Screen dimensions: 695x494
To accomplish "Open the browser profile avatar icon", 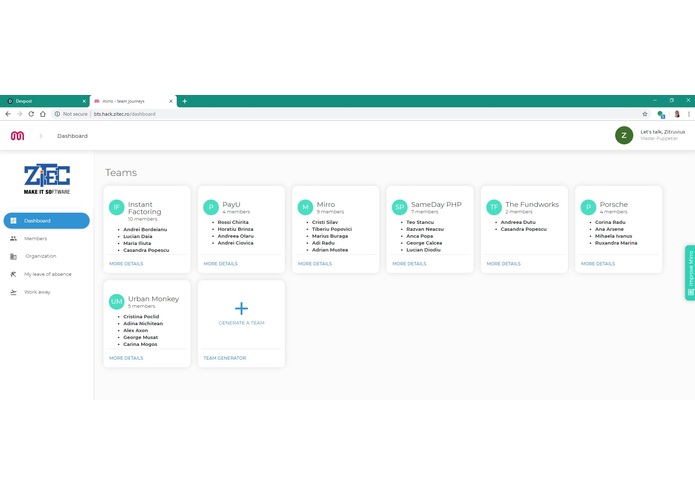I will (x=677, y=114).
